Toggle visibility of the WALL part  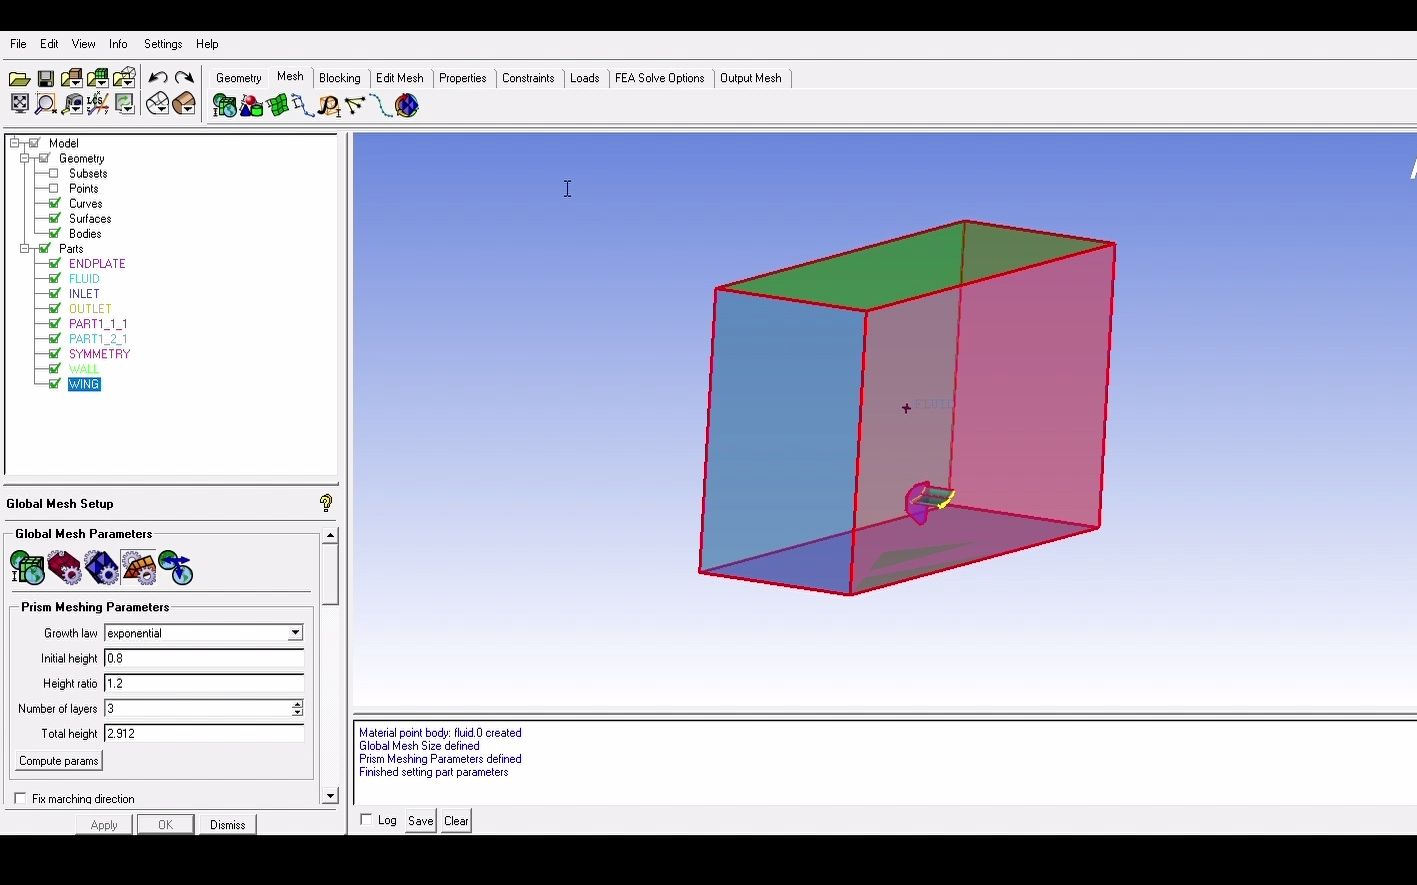(54, 368)
